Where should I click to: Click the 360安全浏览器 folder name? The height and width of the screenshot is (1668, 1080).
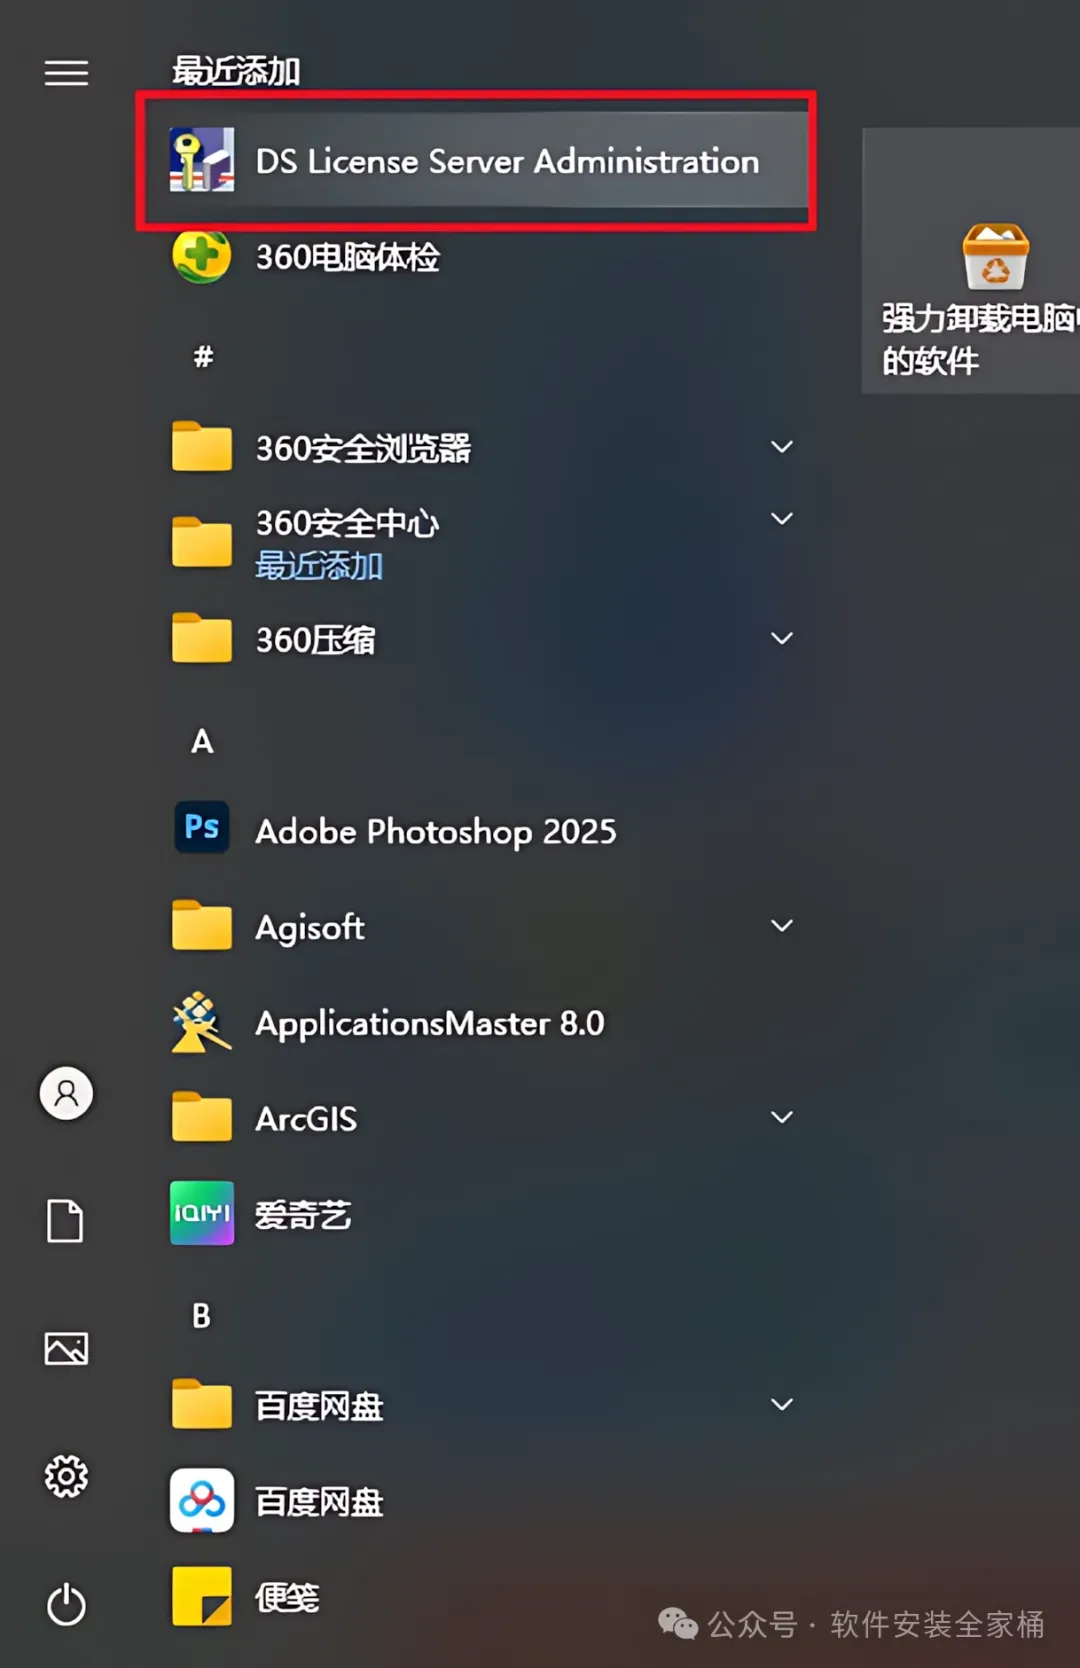[x=363, y=448]
